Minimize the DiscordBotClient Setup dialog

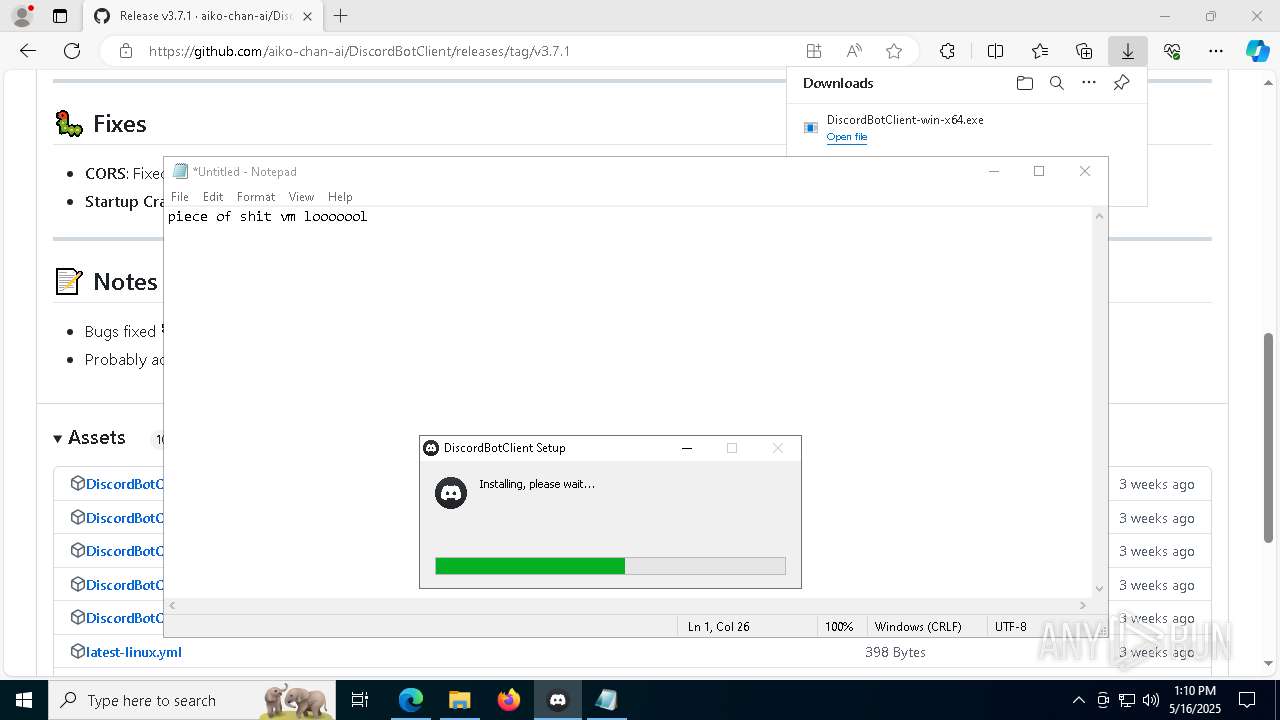click(x=687, y=448)
